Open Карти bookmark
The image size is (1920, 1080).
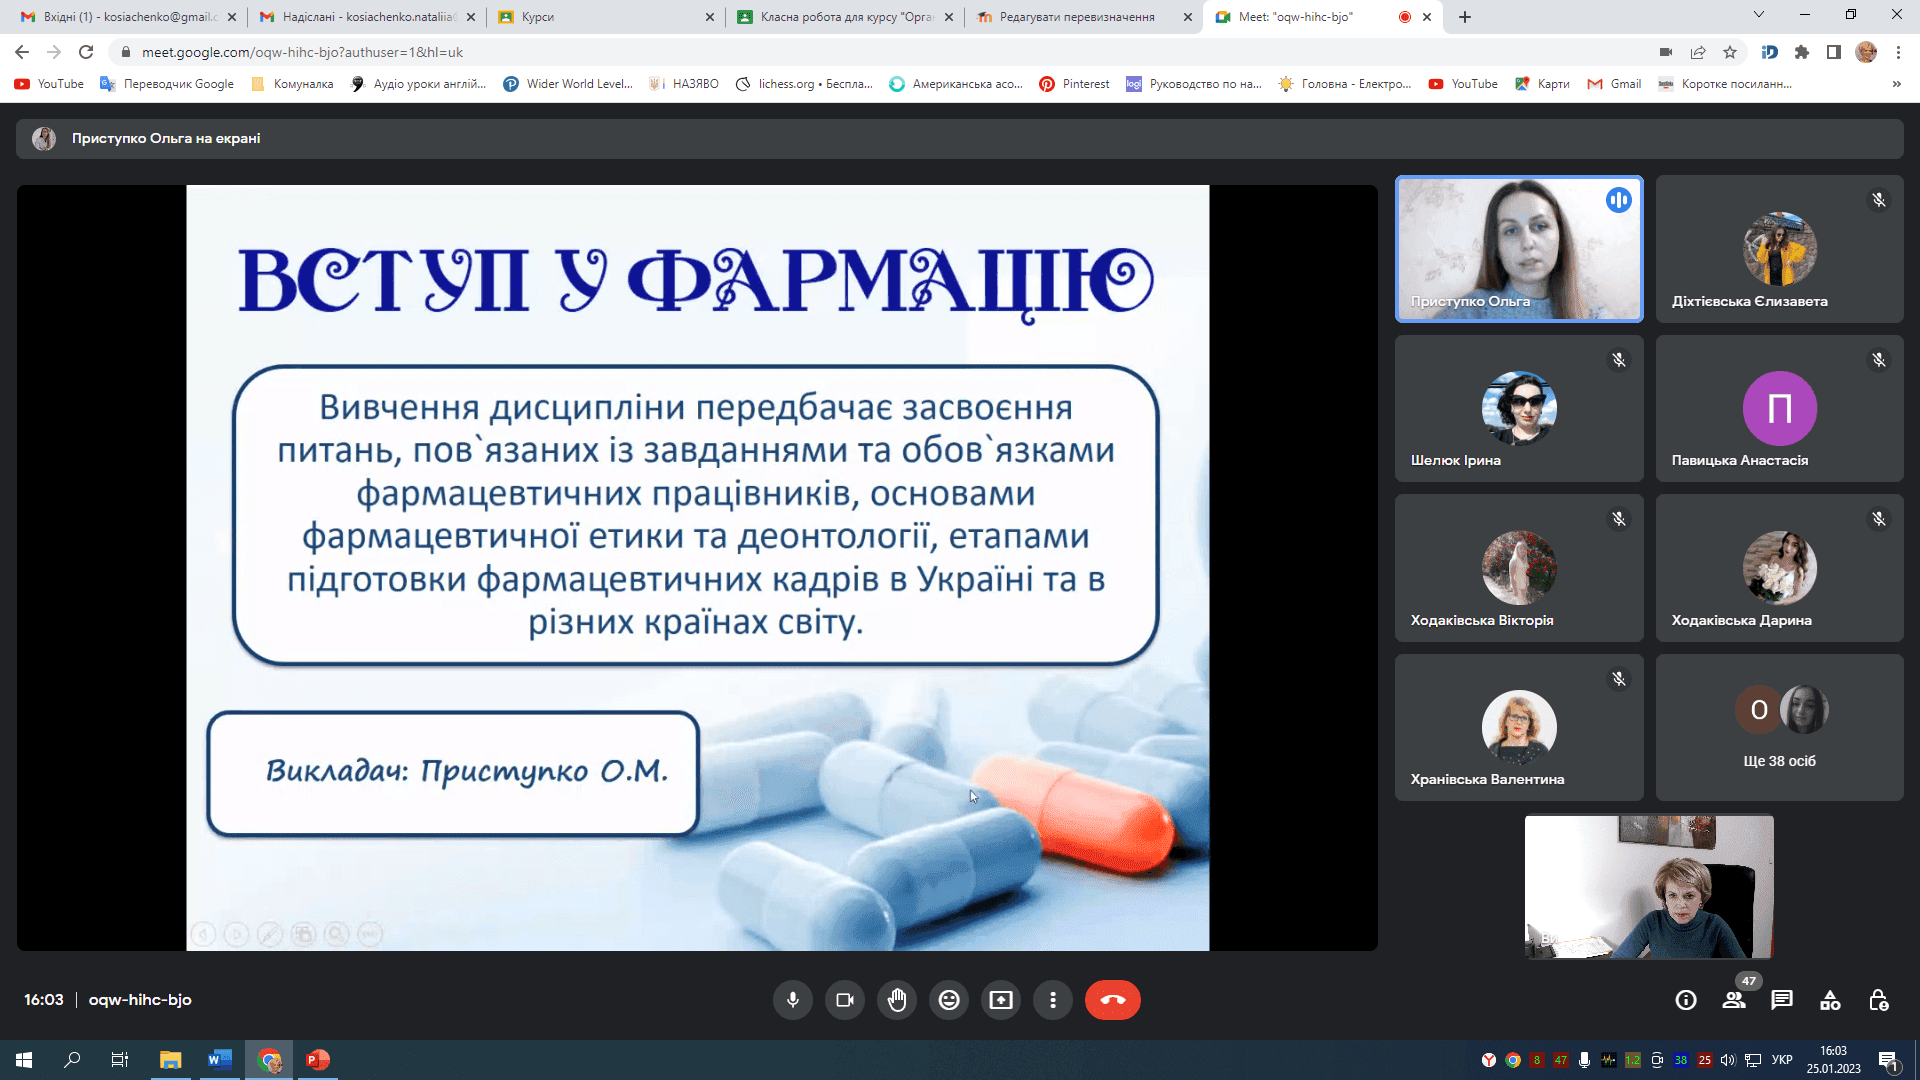click(x=1542, y=84)
